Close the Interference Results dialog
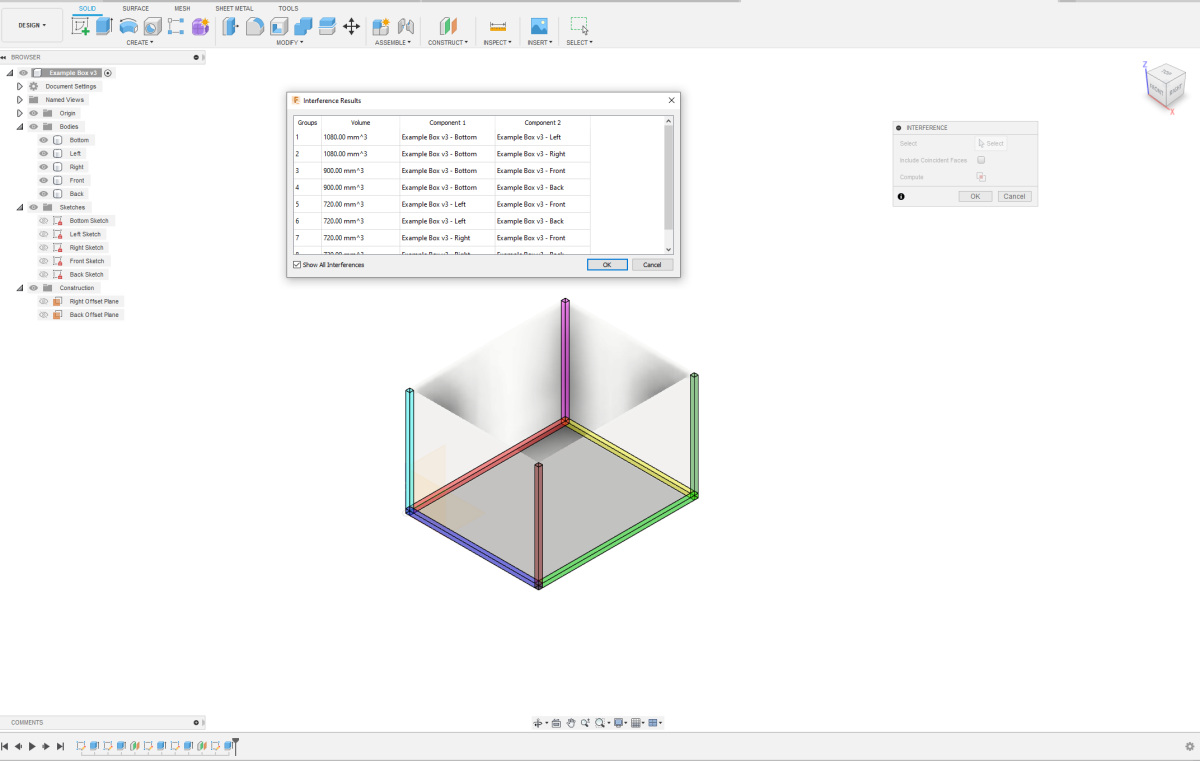 672,101
